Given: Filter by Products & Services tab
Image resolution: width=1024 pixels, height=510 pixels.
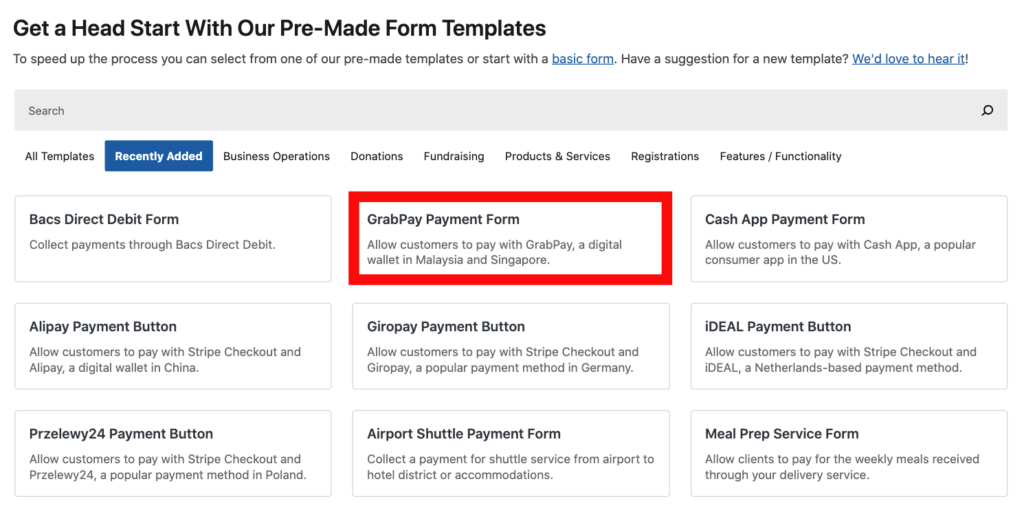Looking at the screenshot, I should 557,156.
